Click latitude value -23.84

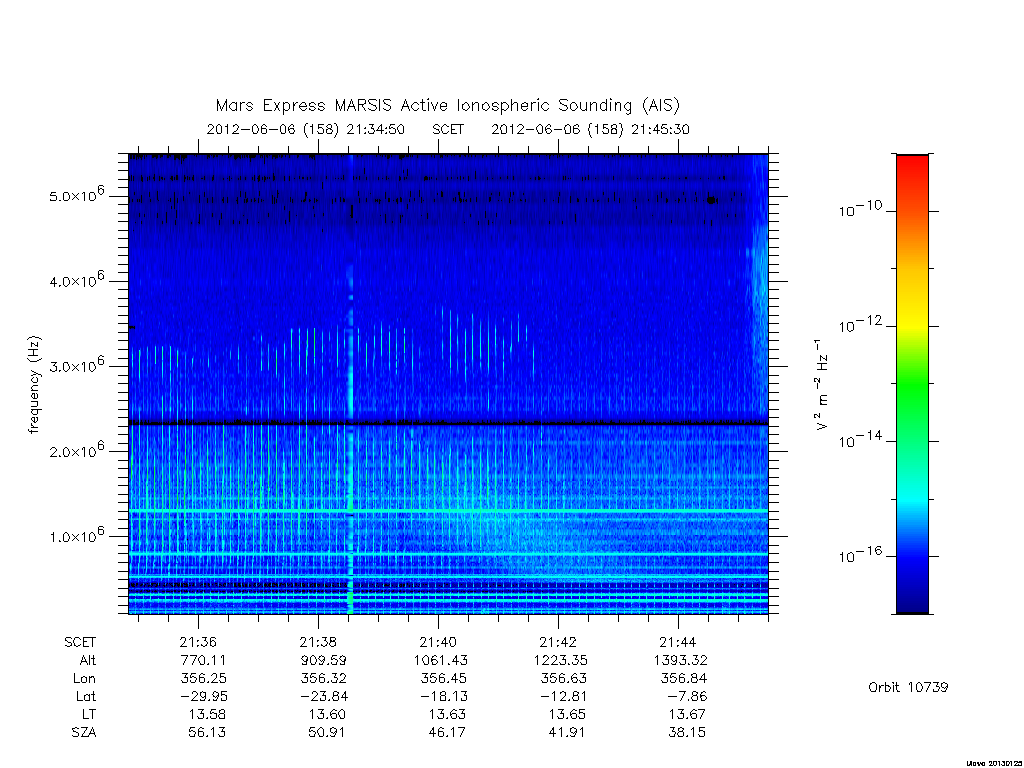pyautogui.click(x=324, y=696)
